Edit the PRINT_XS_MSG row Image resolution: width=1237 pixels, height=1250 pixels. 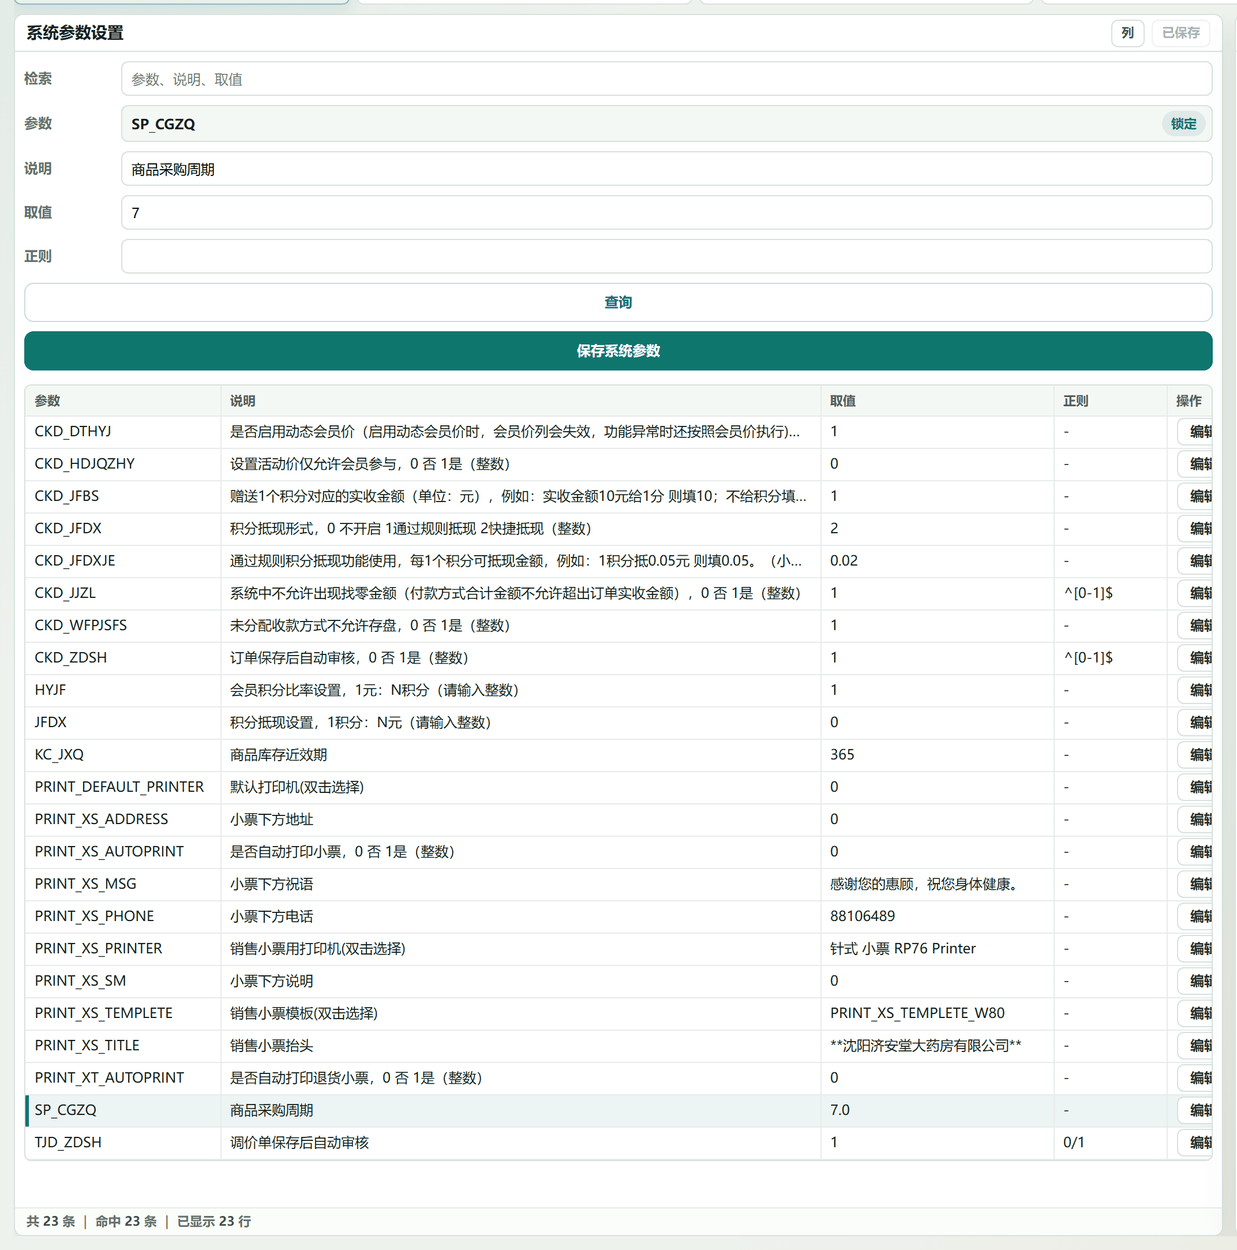click(1195, 884)
